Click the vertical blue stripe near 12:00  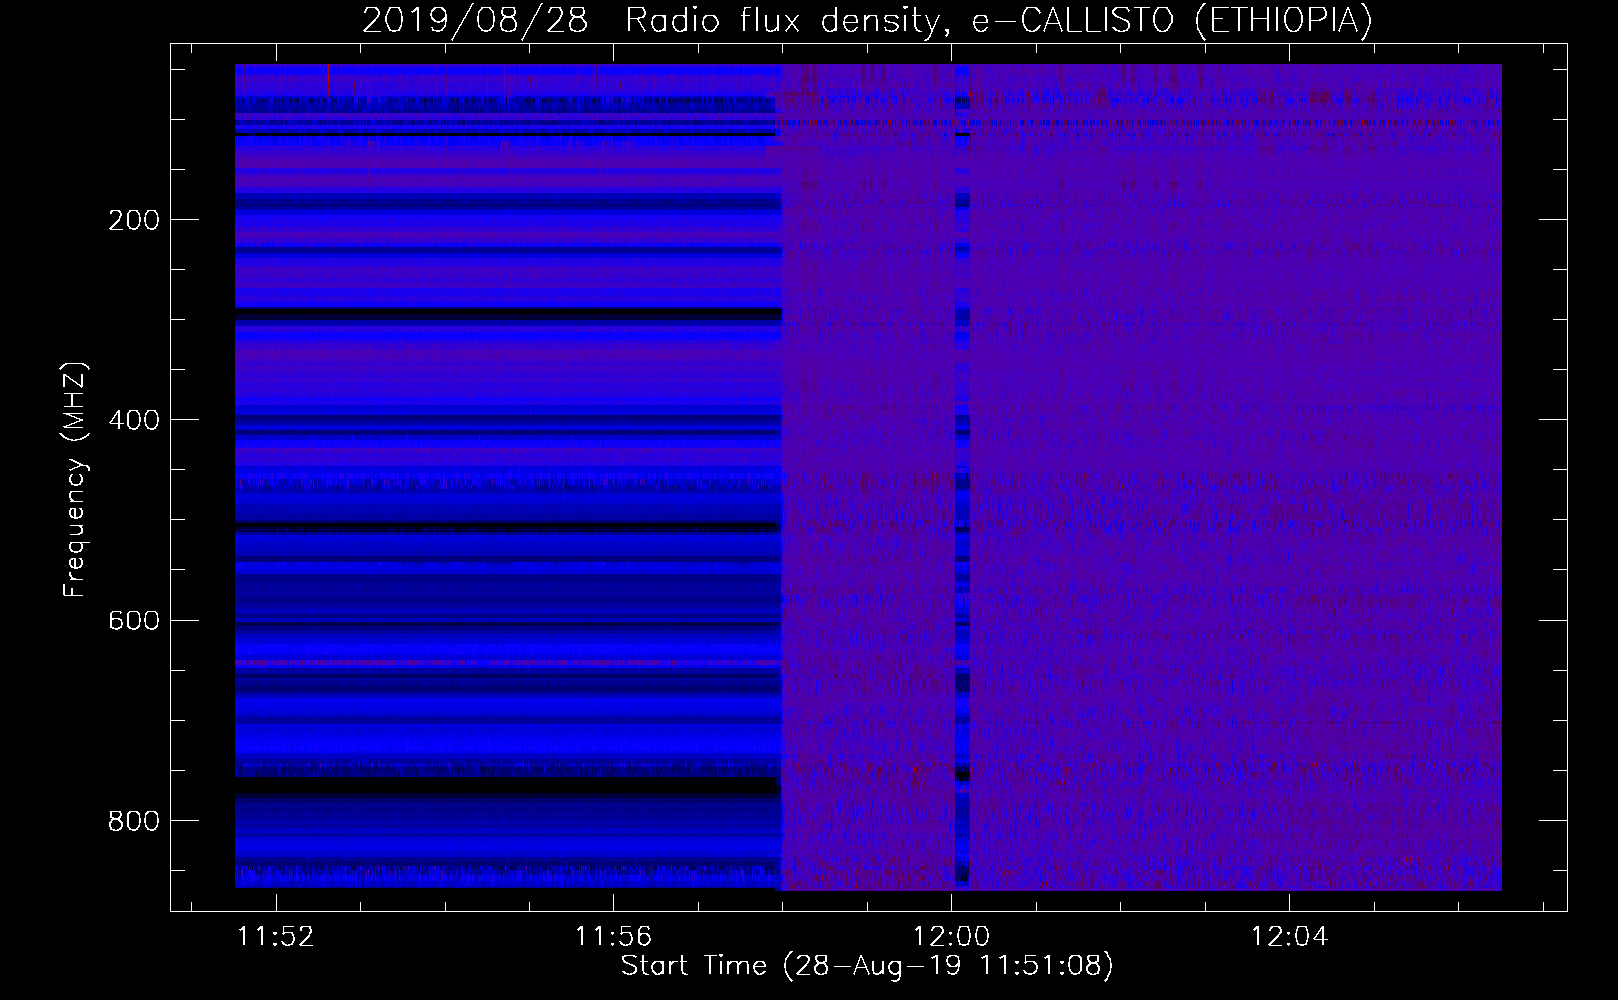tap(962, 476)
